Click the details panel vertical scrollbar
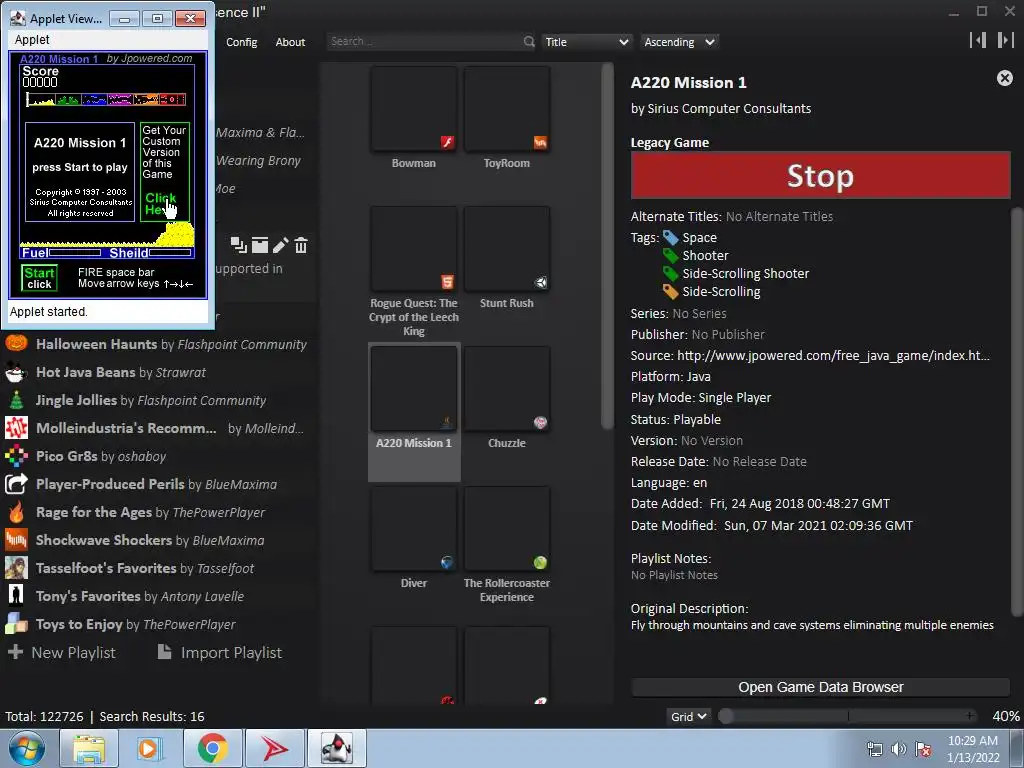 [1017, 411]
